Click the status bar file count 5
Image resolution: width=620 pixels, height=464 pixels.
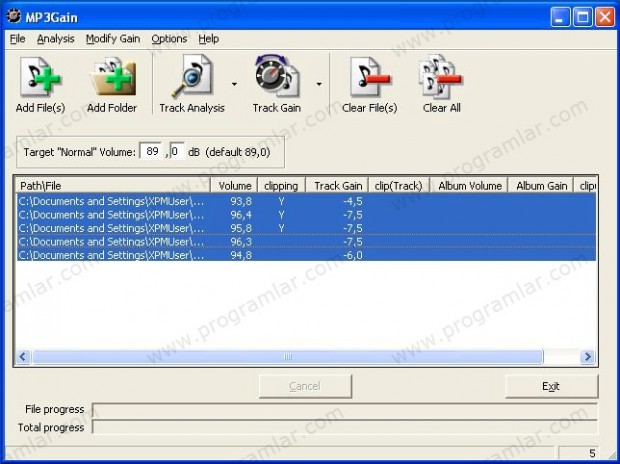592,453
